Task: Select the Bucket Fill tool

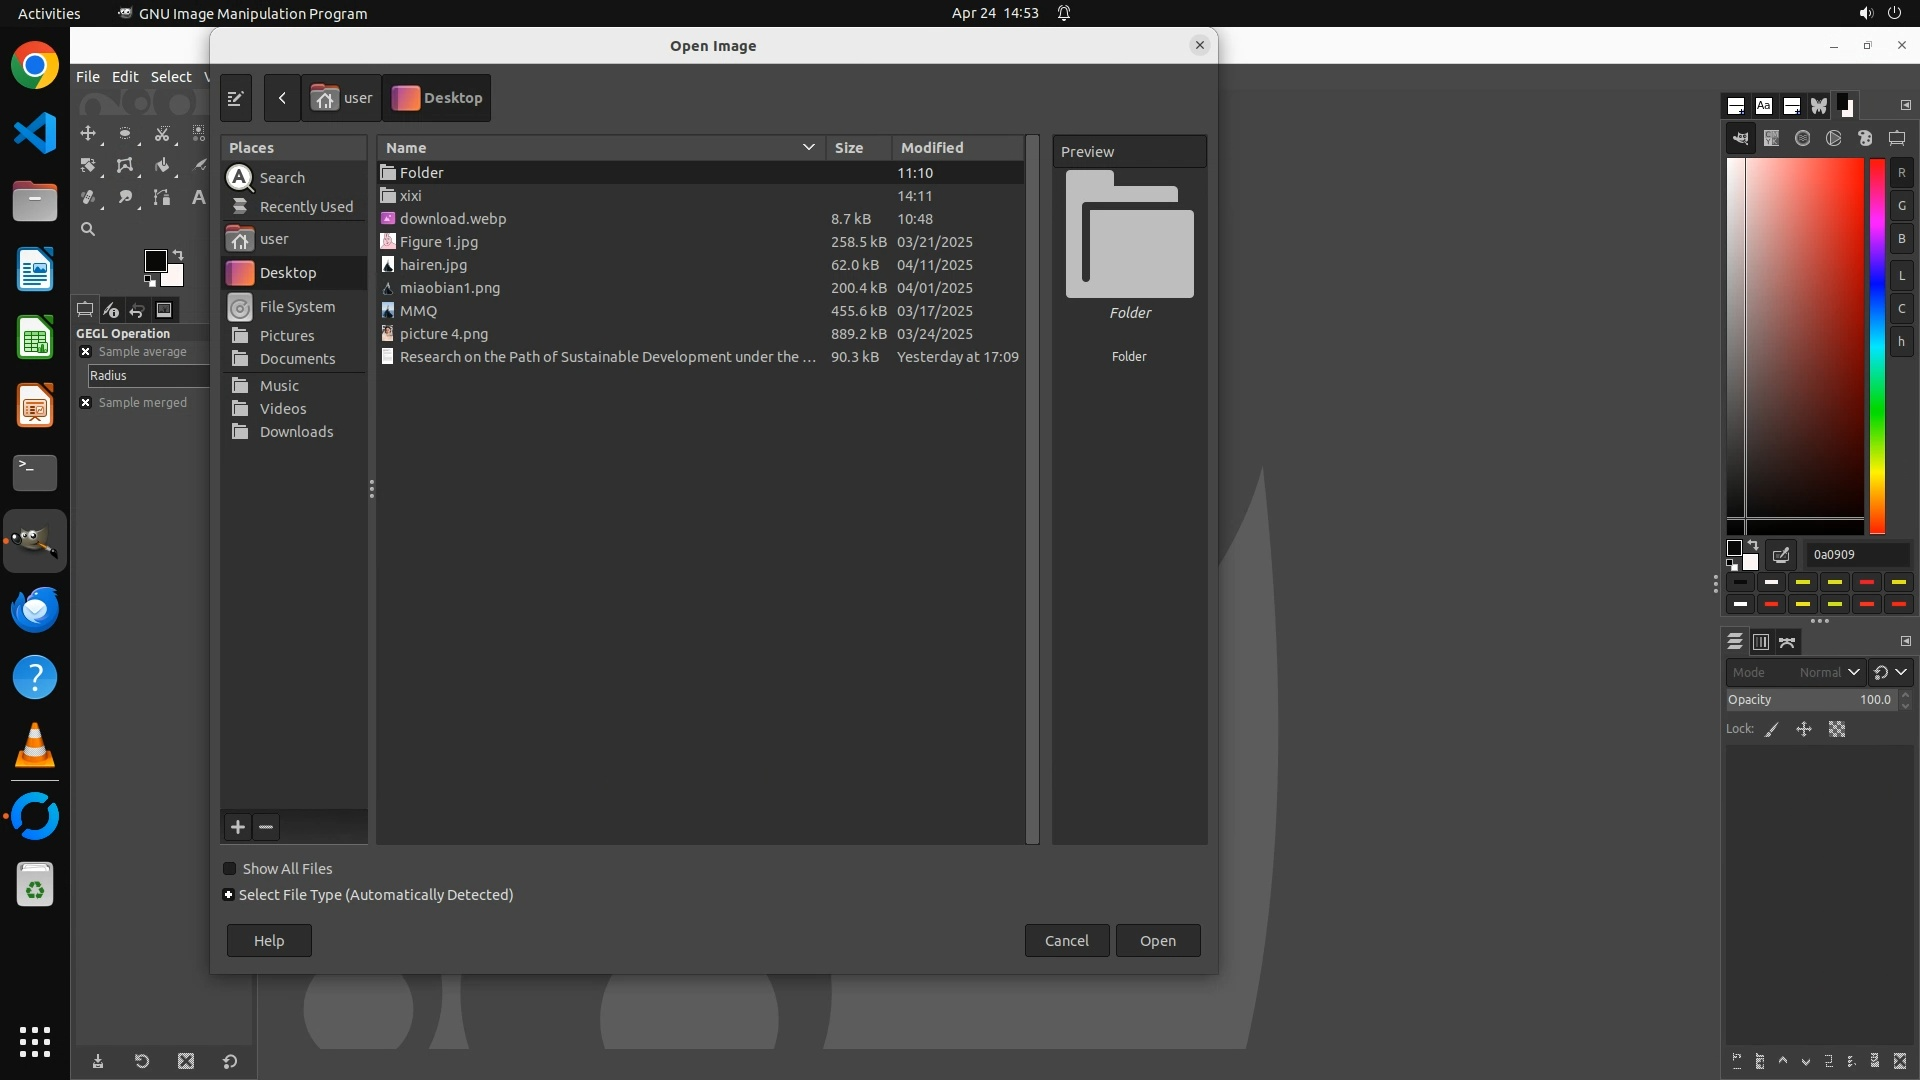Action: (162, 165)
